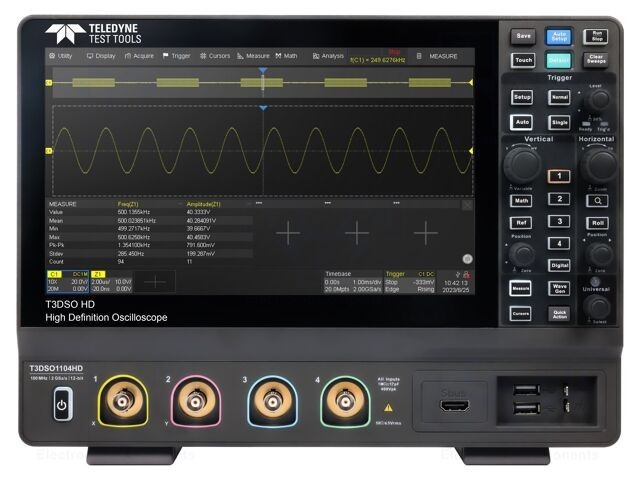This screenshot has height=480, width=640.
Task: Click the trigger position marker above the waveform
Action: pyautogui.click(x=263, y=107)
